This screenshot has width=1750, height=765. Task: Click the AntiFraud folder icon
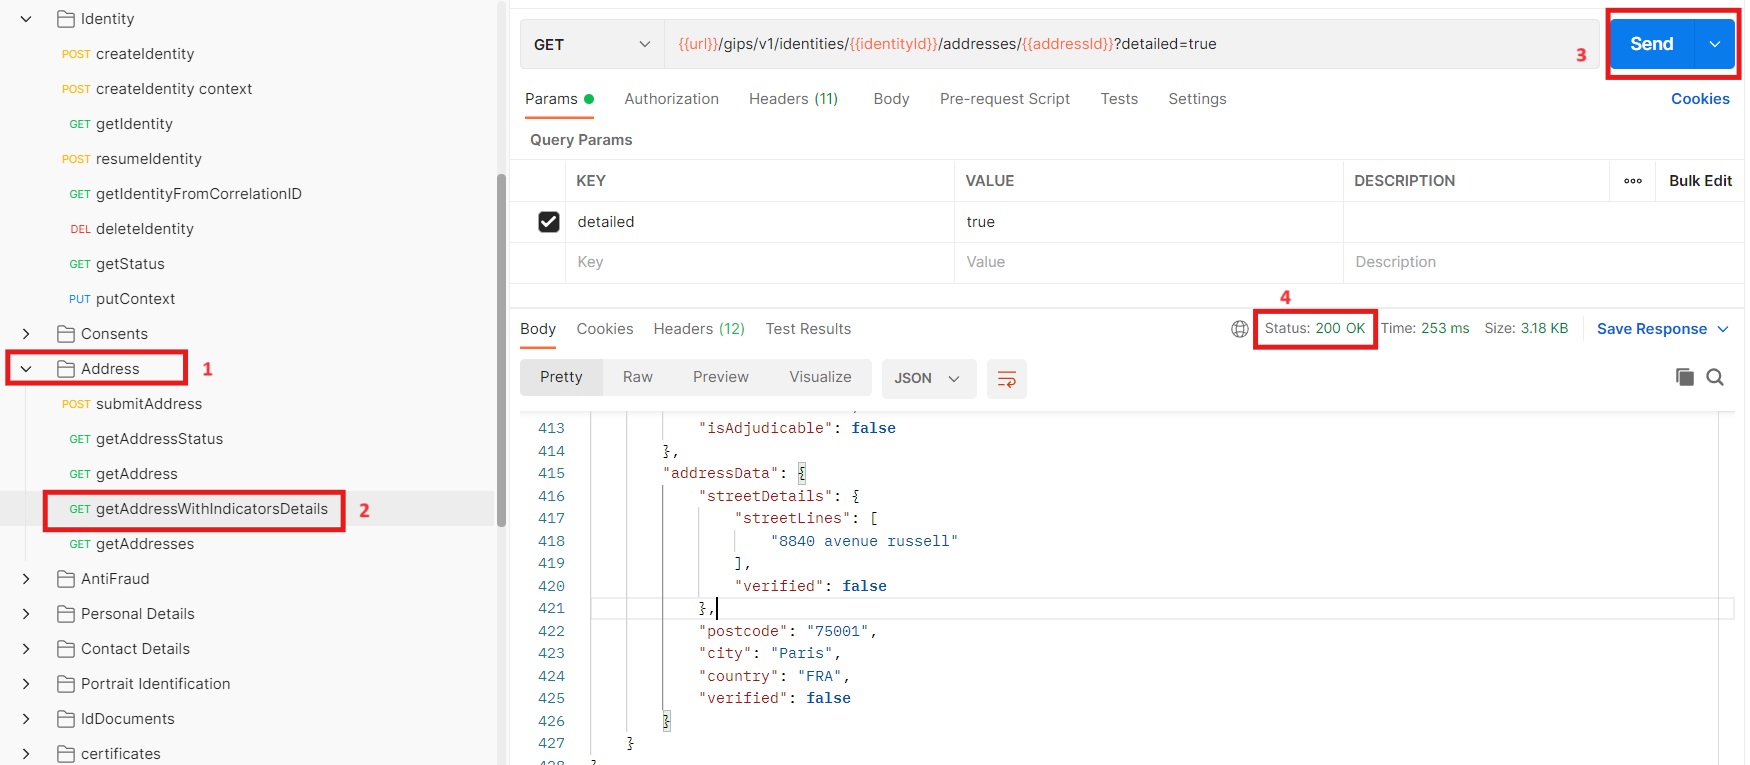(66, 579)
